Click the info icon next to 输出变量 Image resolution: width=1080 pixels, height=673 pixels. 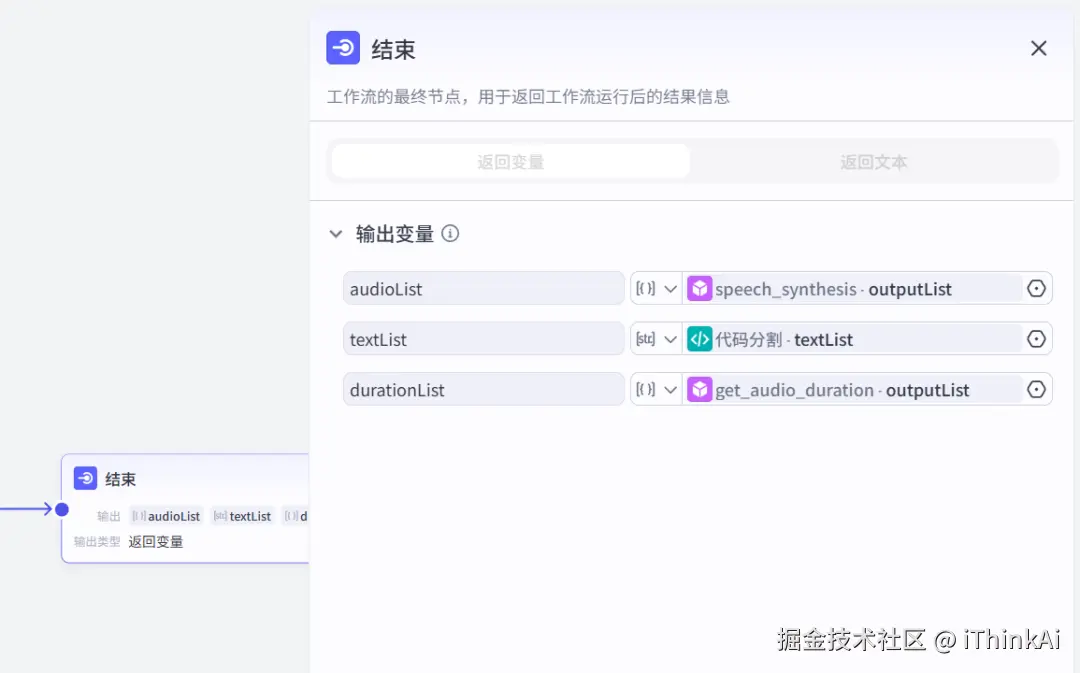click(x=450, y=233)
